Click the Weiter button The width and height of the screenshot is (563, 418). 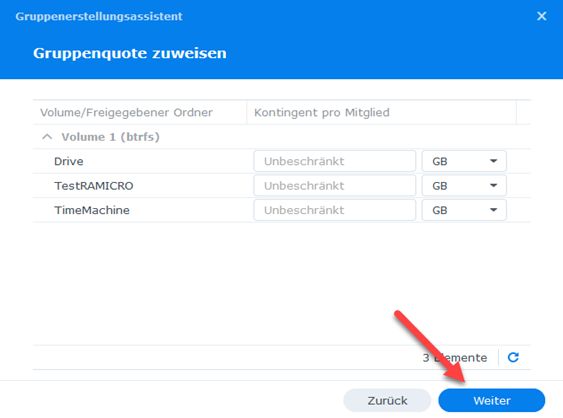(492, 400)
